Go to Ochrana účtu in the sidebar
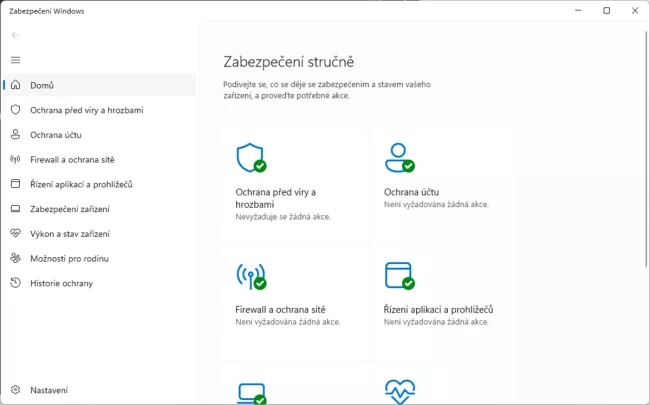 tap(99, 135)
